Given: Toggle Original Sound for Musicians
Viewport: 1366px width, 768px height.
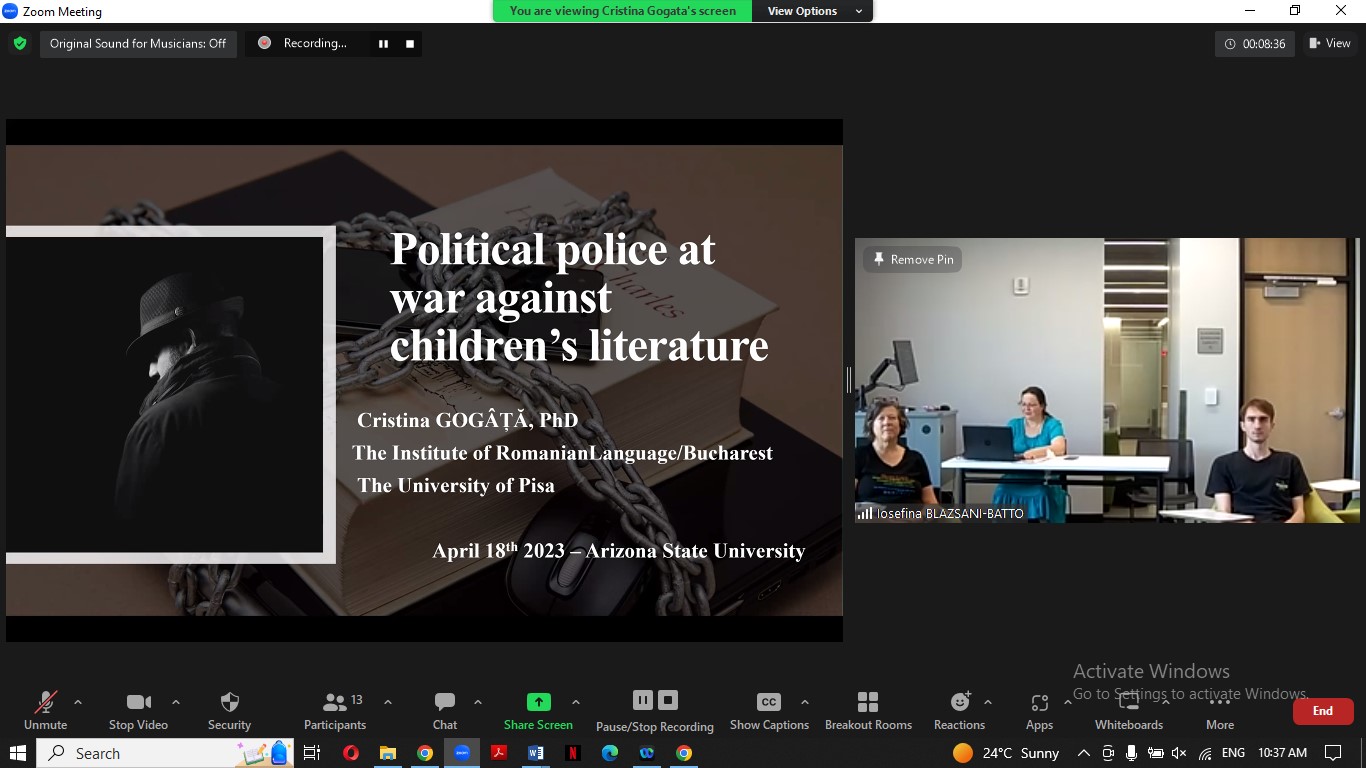Looking at the screenshot, I should [138, 43].
